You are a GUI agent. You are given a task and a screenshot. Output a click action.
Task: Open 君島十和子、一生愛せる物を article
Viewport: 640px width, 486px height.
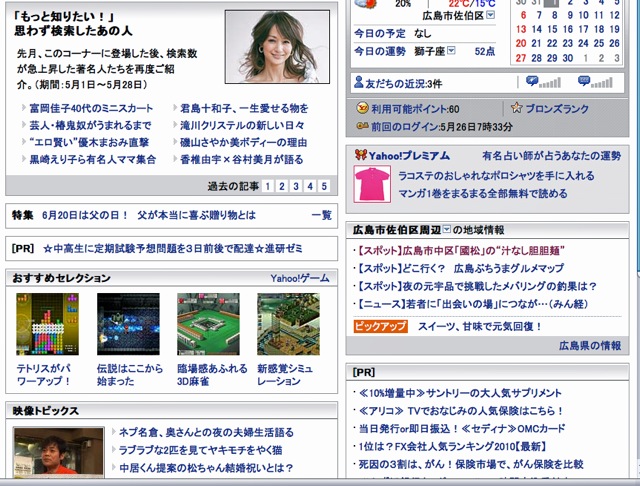tap(244, 108)
